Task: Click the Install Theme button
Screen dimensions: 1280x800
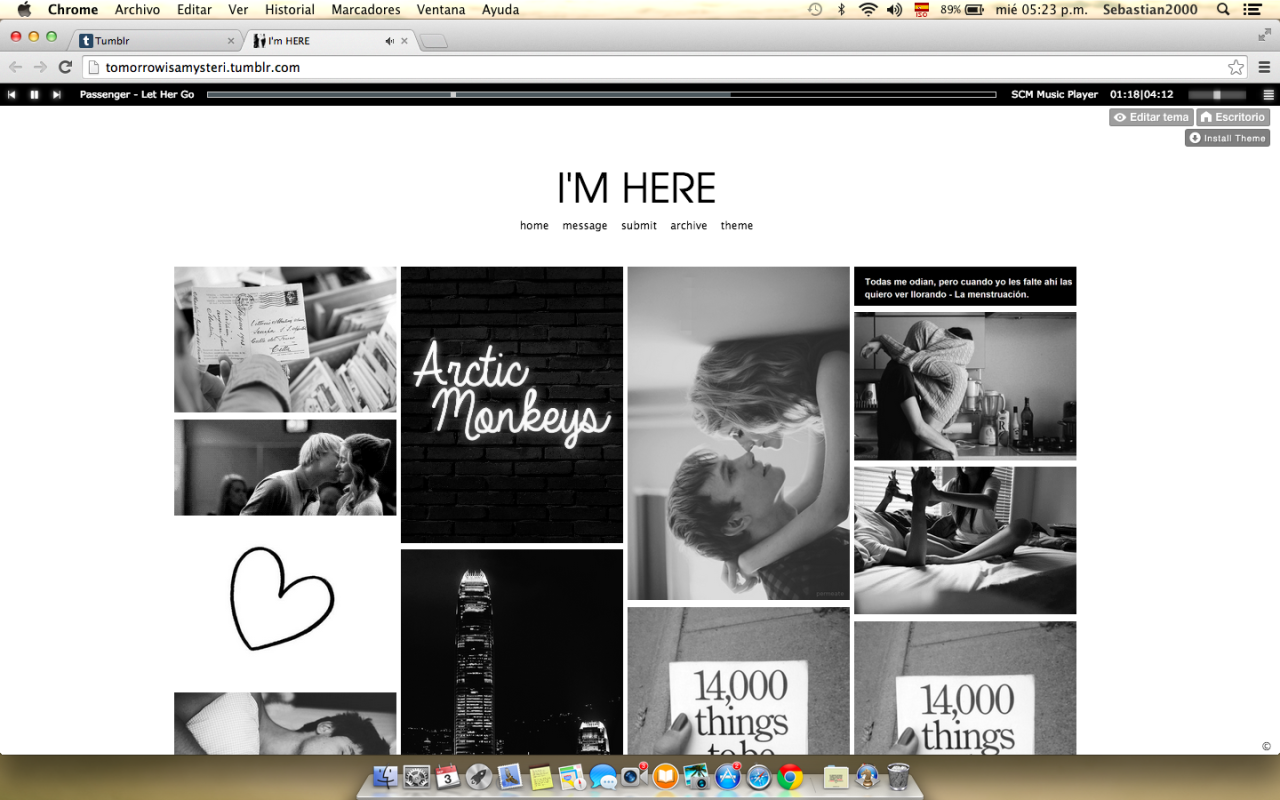Action: (1227, 138)
